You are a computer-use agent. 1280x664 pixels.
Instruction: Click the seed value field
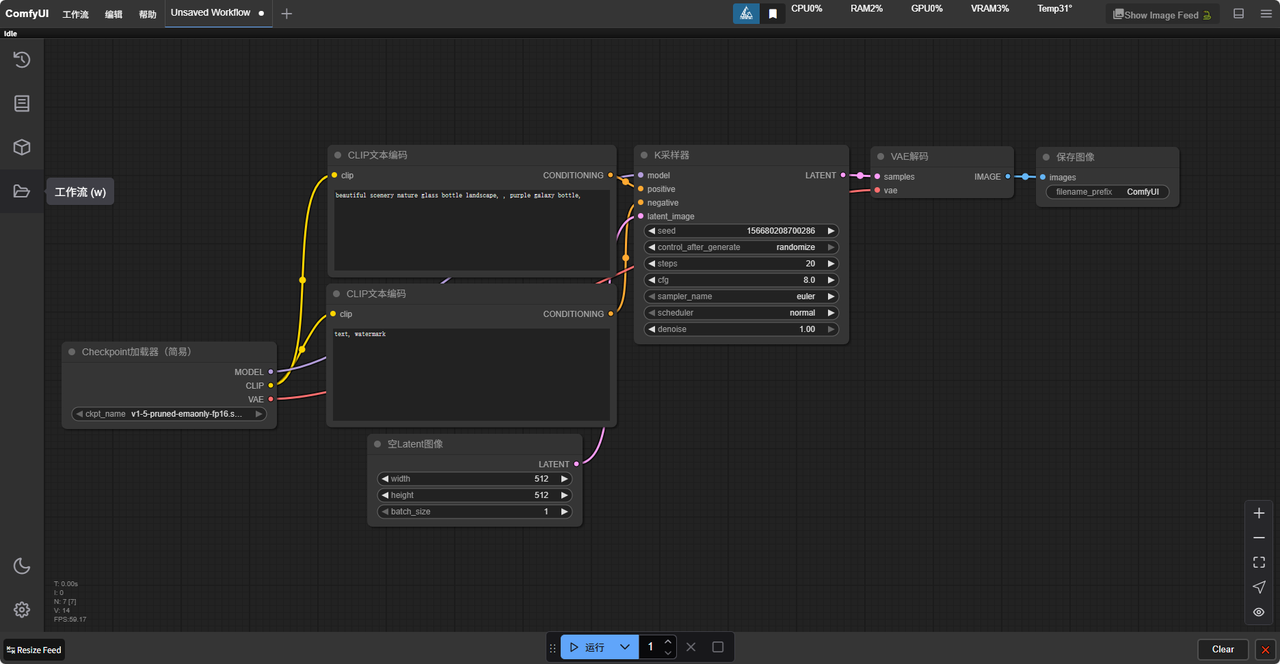(x=741, y=231)
